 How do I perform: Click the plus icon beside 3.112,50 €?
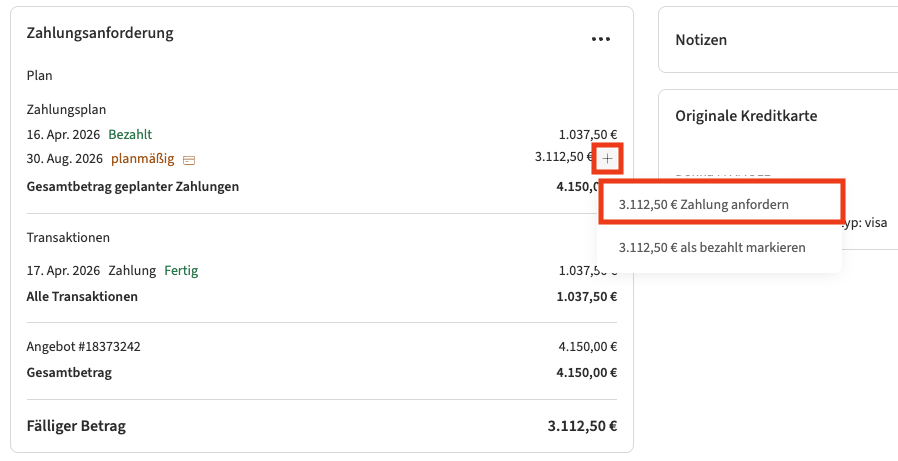(x=608, y=159)
